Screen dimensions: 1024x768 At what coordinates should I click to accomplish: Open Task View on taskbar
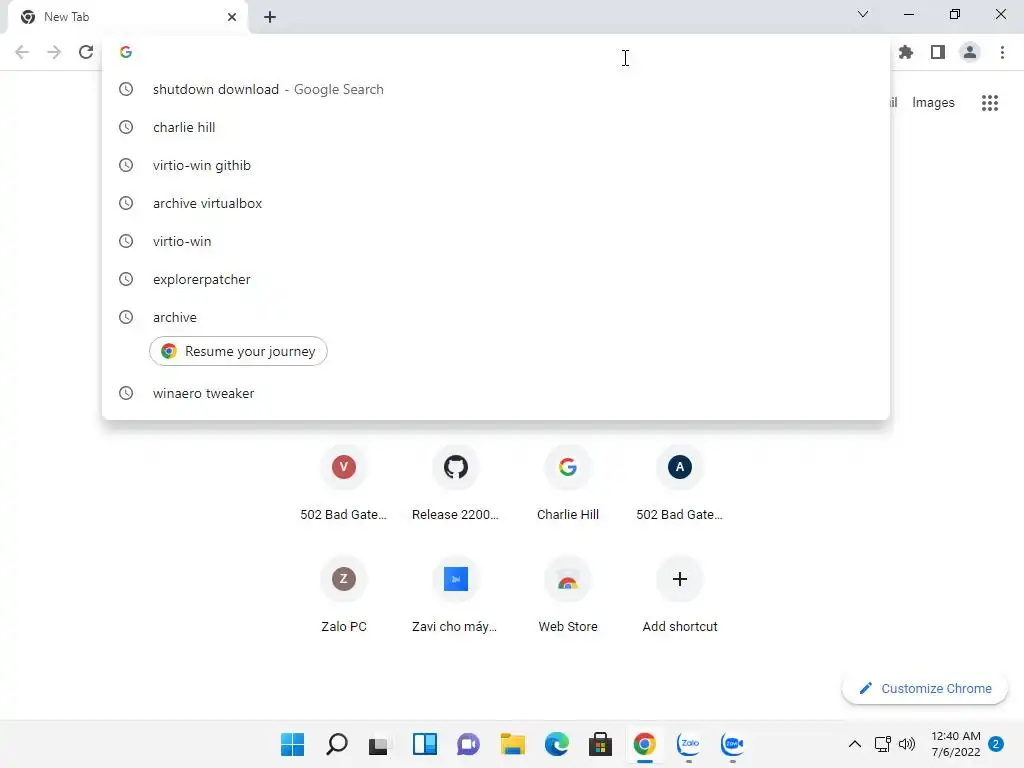379,744
